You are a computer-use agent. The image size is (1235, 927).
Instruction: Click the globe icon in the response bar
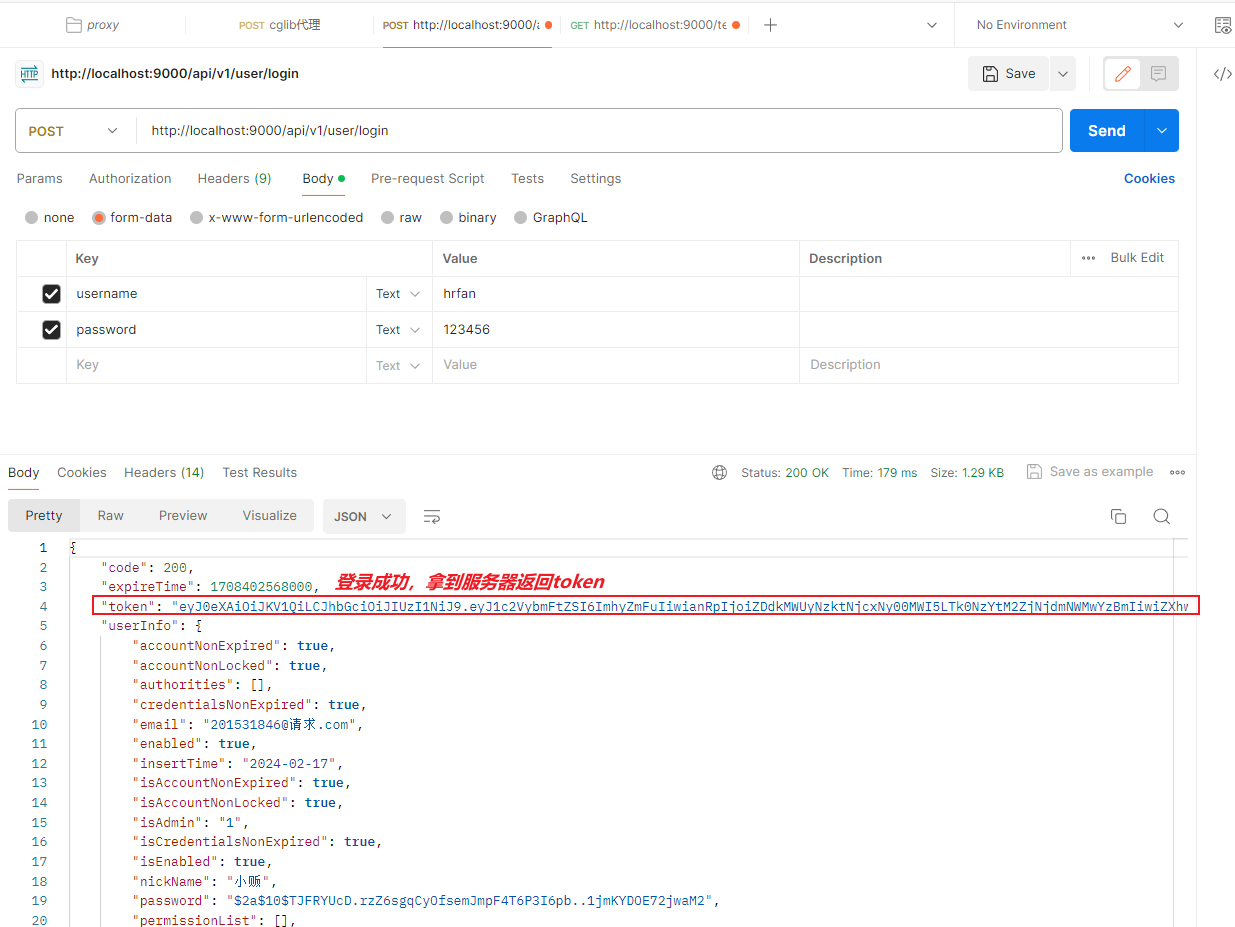coord(719,472)
